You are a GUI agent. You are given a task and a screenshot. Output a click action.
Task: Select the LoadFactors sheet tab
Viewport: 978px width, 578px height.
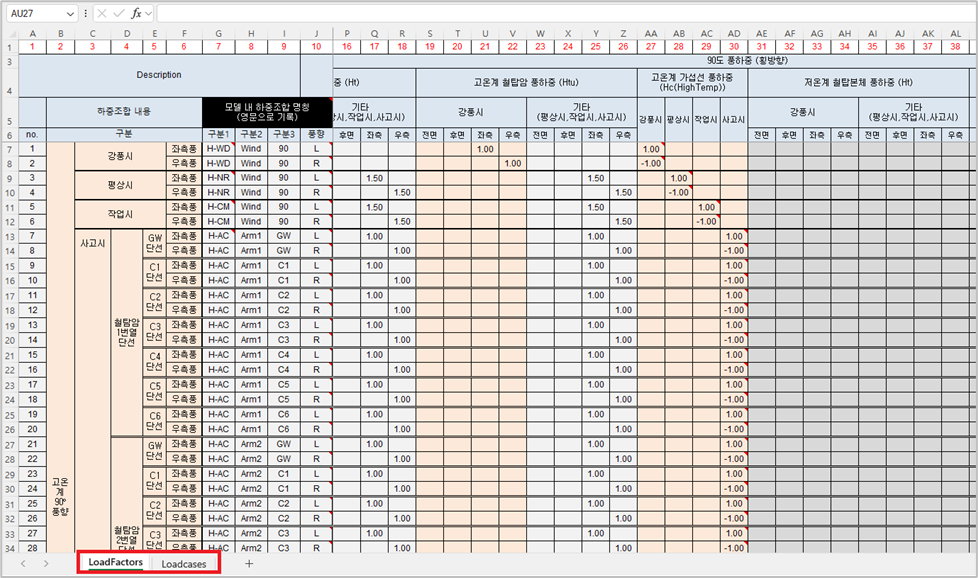click(115, 564)
